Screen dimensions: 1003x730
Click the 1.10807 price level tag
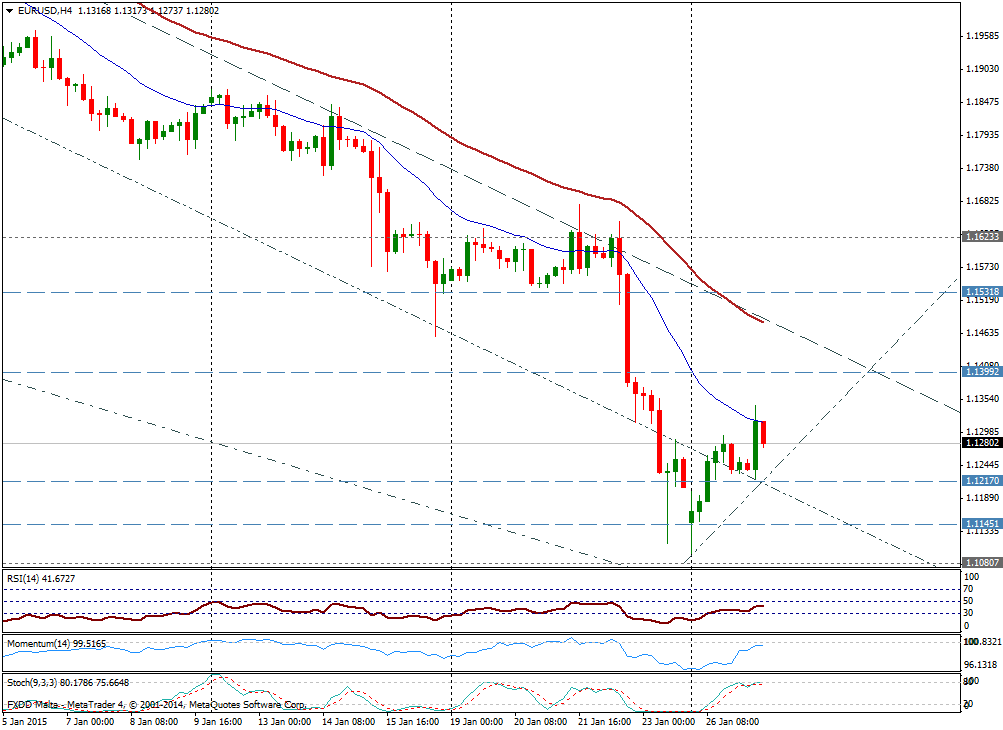coord(979,562)
